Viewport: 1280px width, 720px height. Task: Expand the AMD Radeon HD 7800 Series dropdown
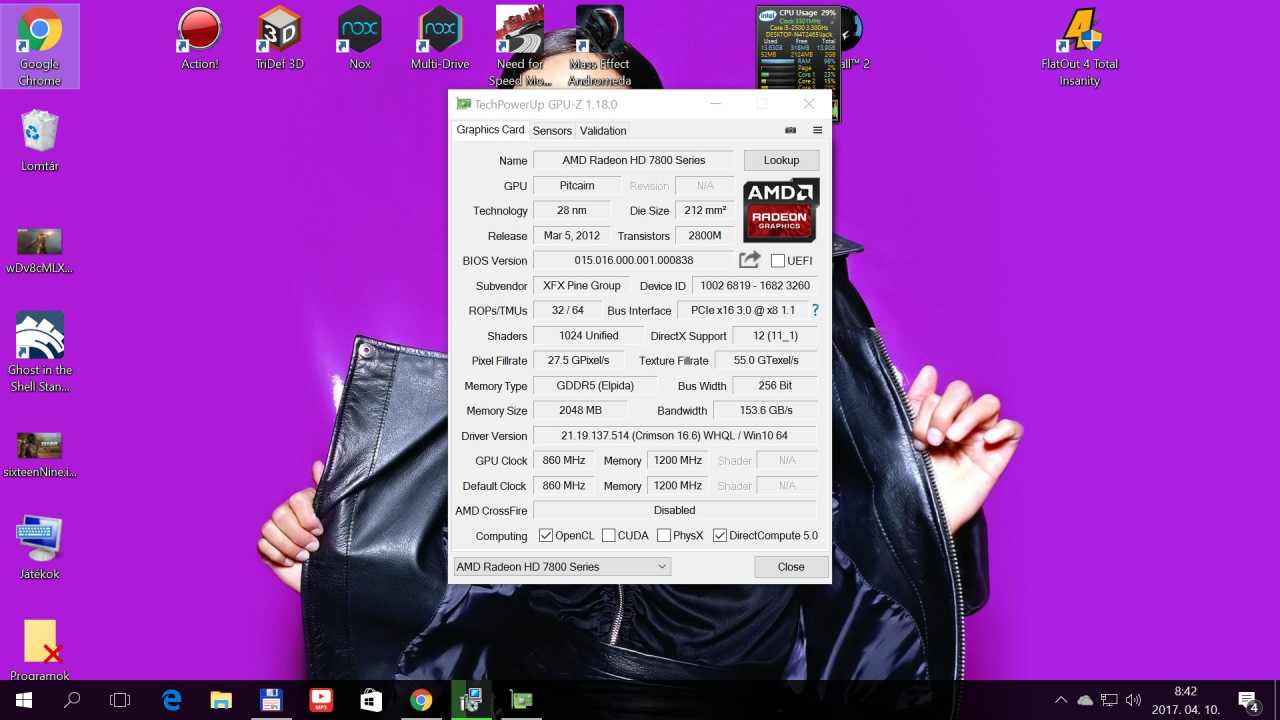pos(561,567)
